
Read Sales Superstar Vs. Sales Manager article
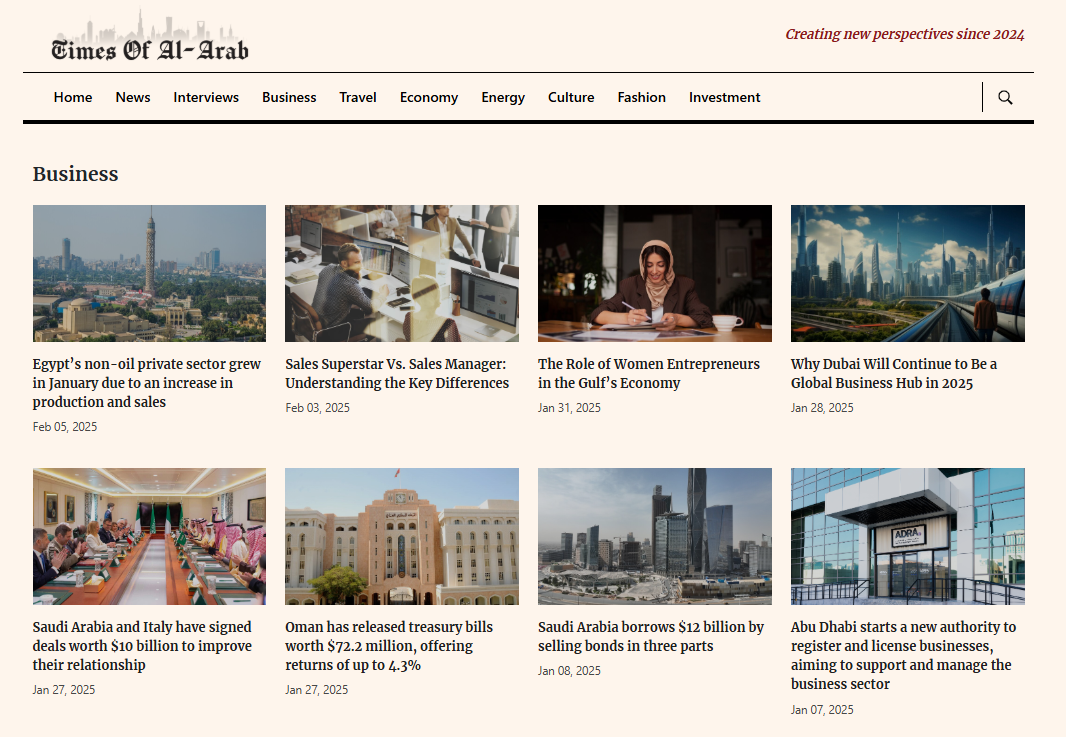pos(397,373)
